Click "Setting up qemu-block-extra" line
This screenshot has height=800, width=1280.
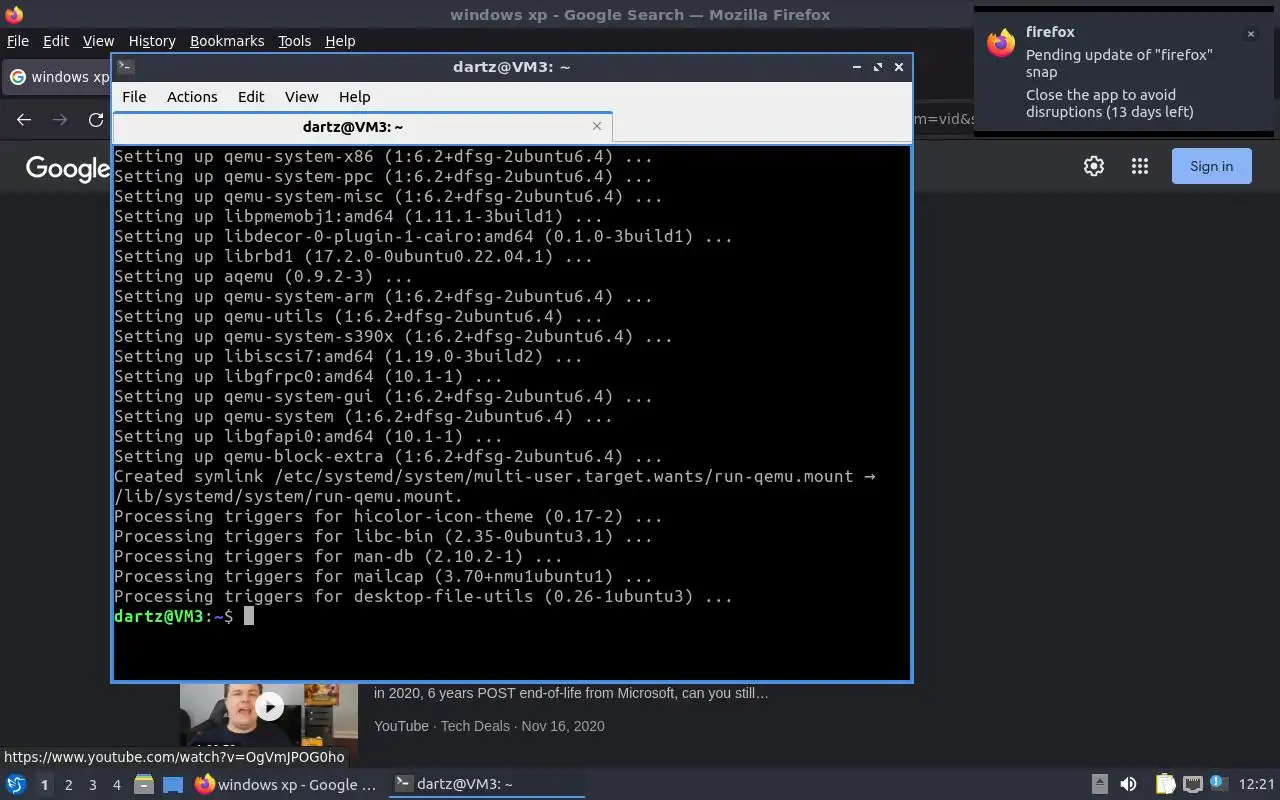(388, 456)
